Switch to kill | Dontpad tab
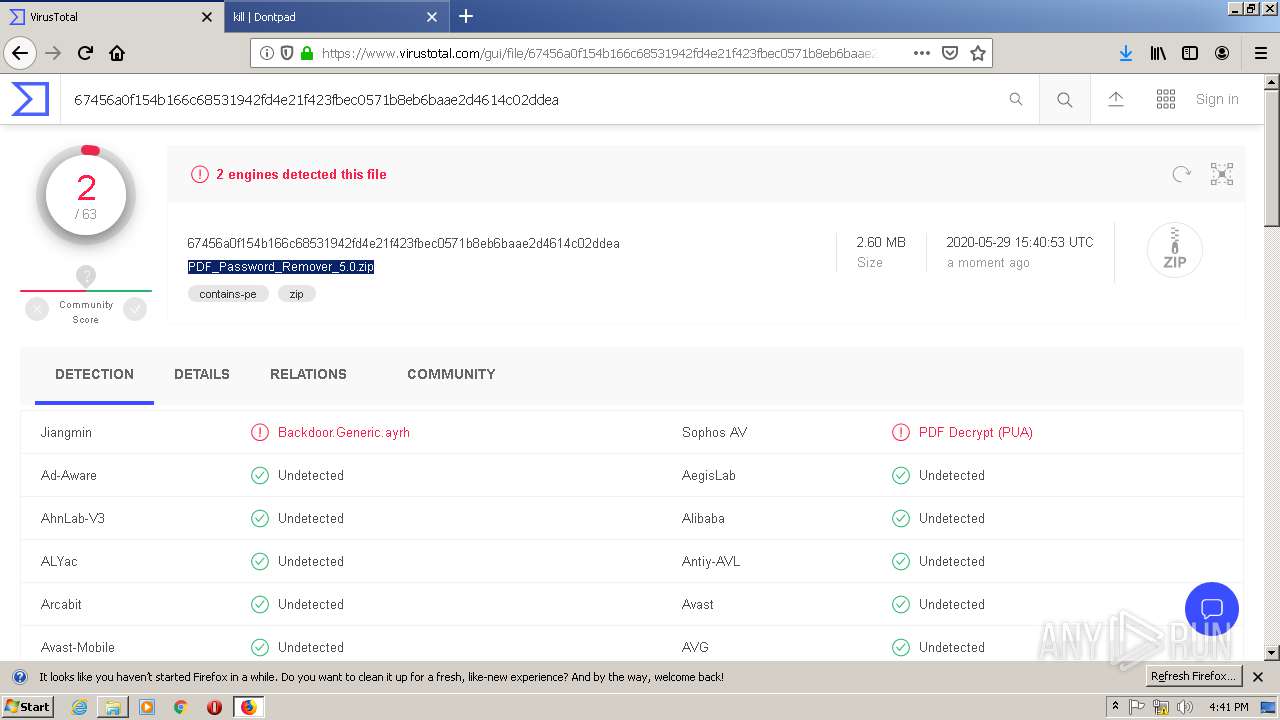The image size is (1280, 720). (x=335, y=16)
